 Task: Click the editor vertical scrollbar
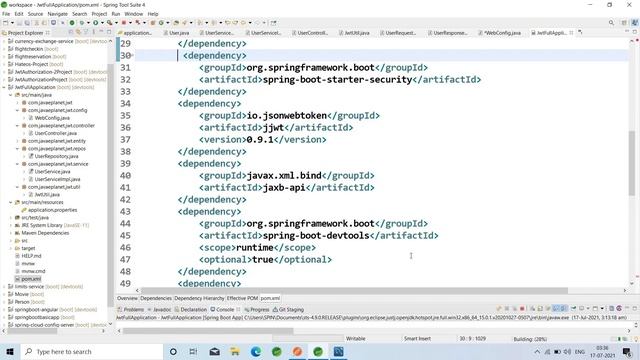pyautogui.click(x=632, y=163)
